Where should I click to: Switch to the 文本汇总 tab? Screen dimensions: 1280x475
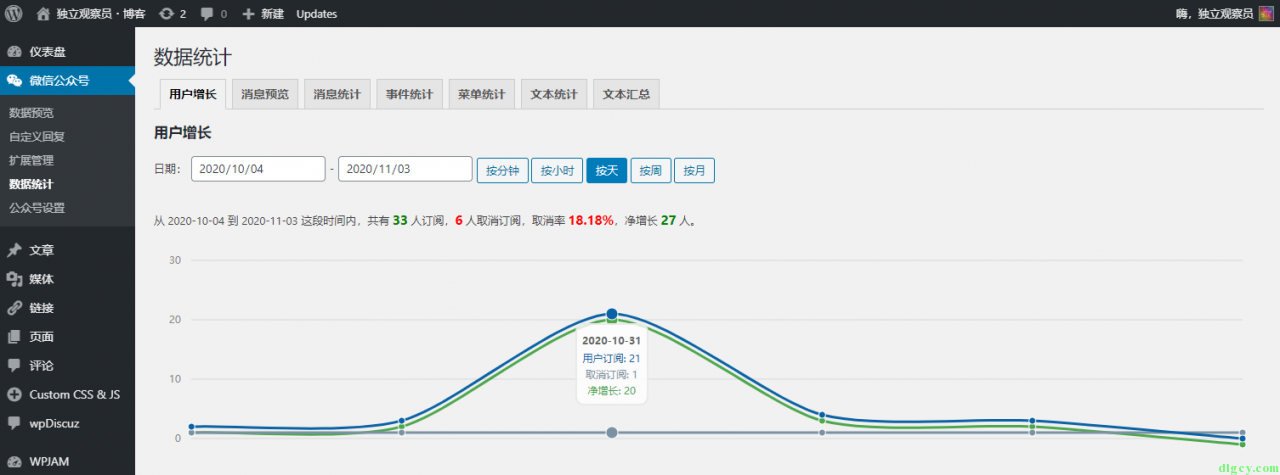(x=626, y=94)
